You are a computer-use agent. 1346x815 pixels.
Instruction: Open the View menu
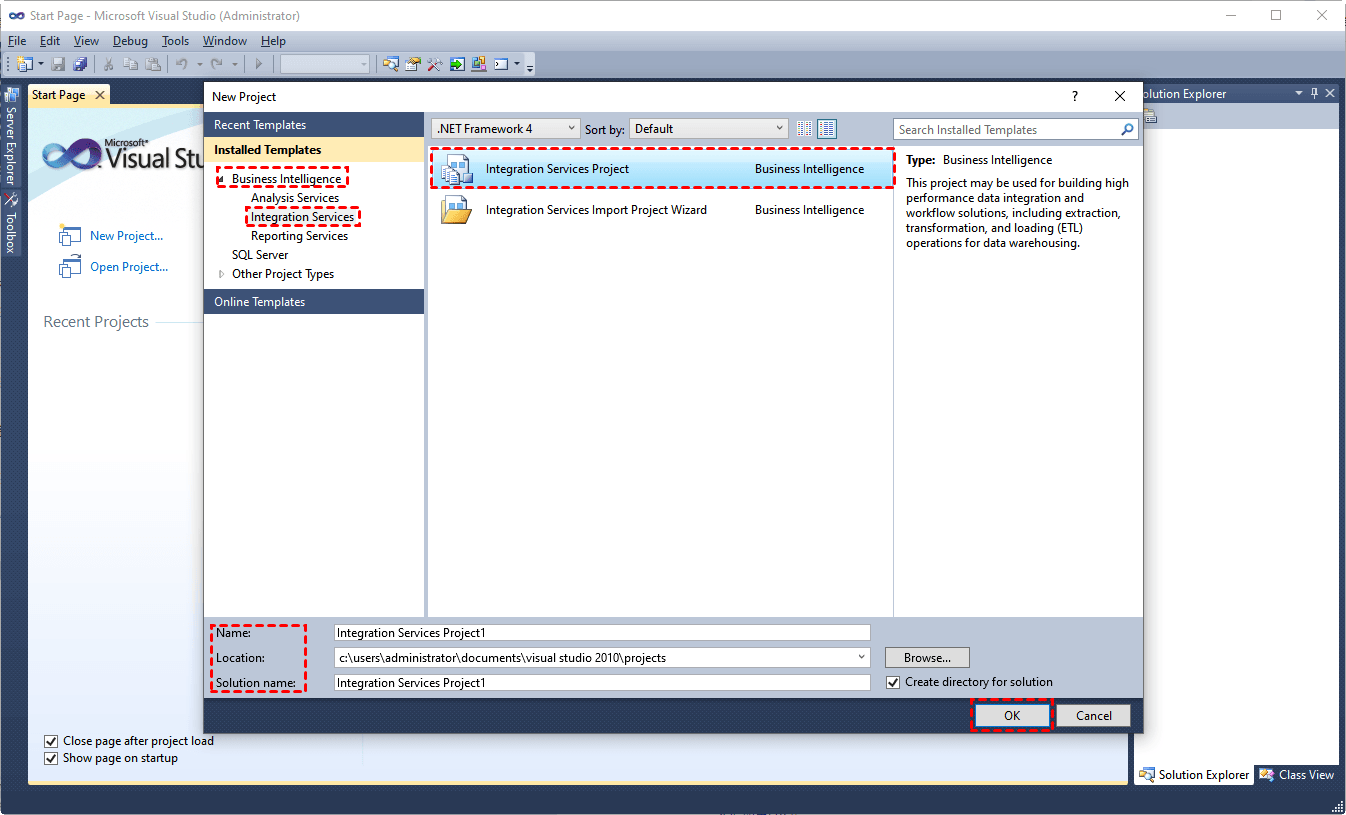pos(86,41)
